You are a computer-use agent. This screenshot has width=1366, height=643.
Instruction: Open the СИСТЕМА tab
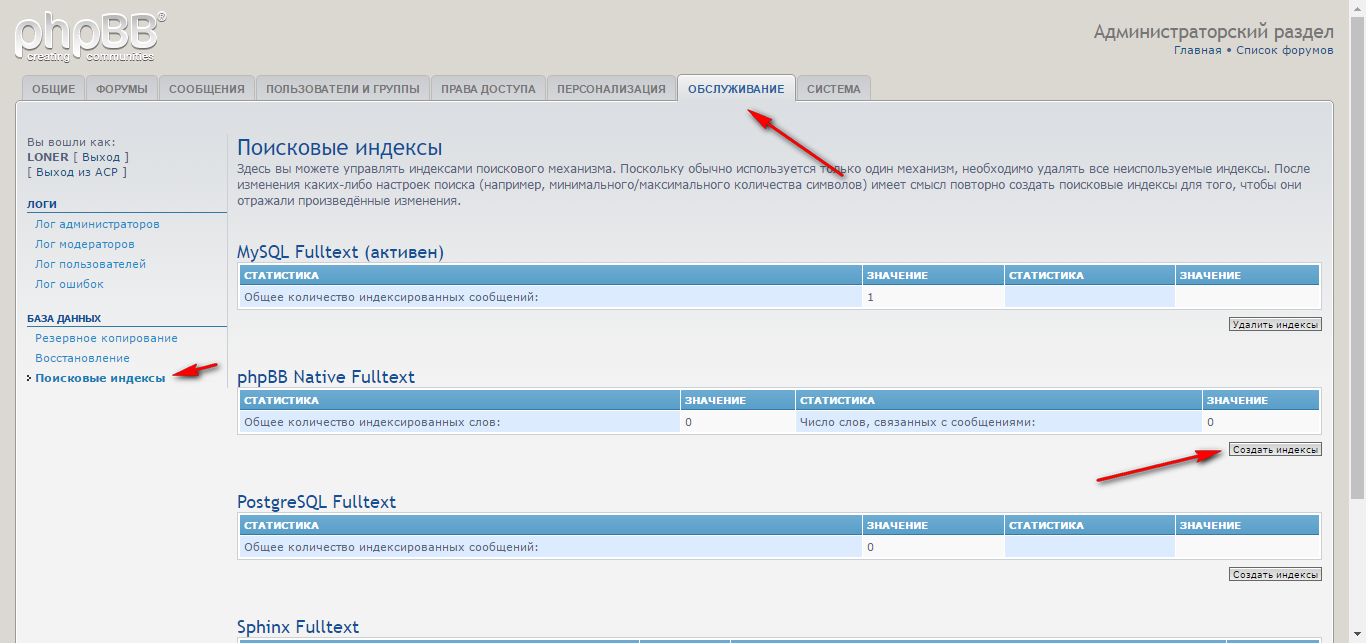click(x=834, y=89)
